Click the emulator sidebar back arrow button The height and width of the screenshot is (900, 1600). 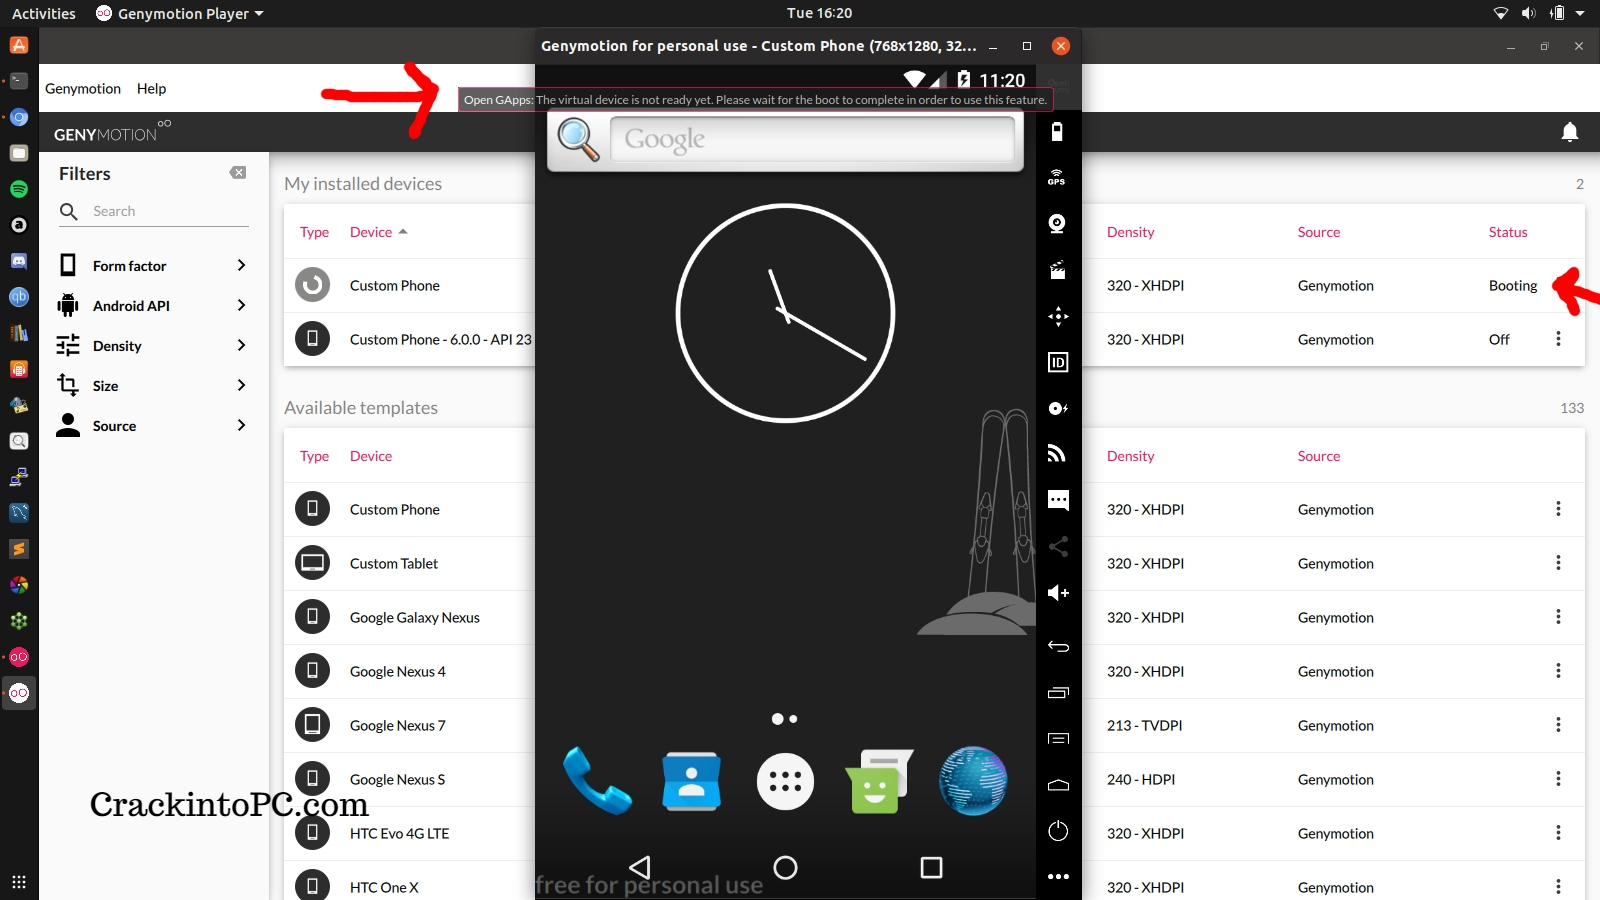pos(1058,646)
